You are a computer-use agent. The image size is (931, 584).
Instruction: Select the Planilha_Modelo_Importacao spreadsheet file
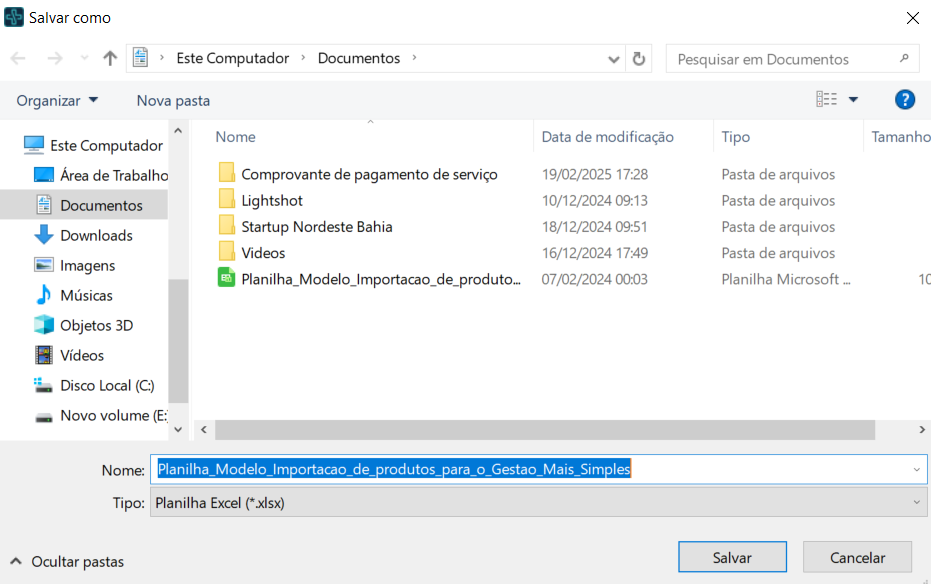tap(380, 279)
